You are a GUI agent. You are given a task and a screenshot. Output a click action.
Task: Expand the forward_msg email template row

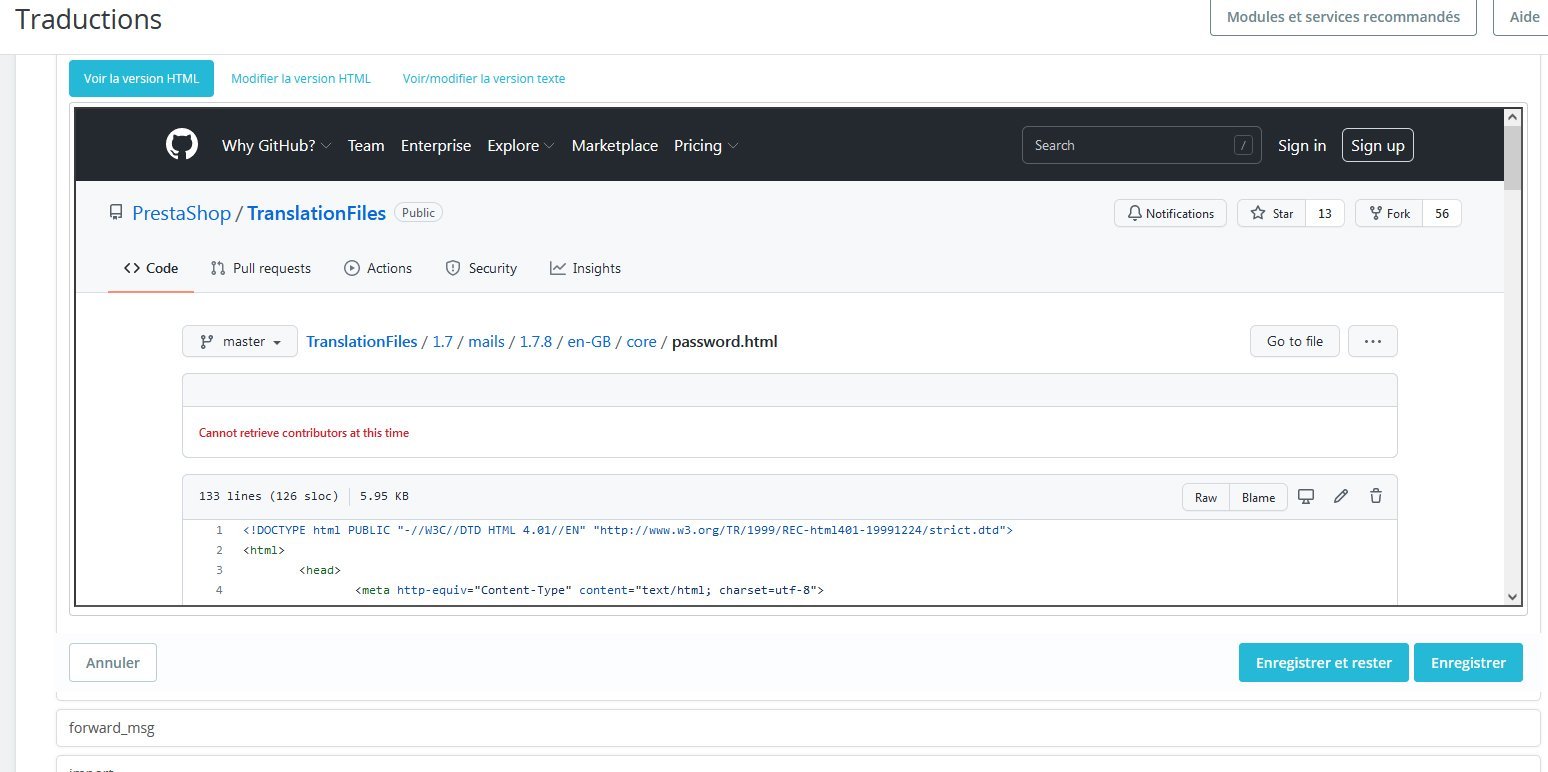coord(798,728)
